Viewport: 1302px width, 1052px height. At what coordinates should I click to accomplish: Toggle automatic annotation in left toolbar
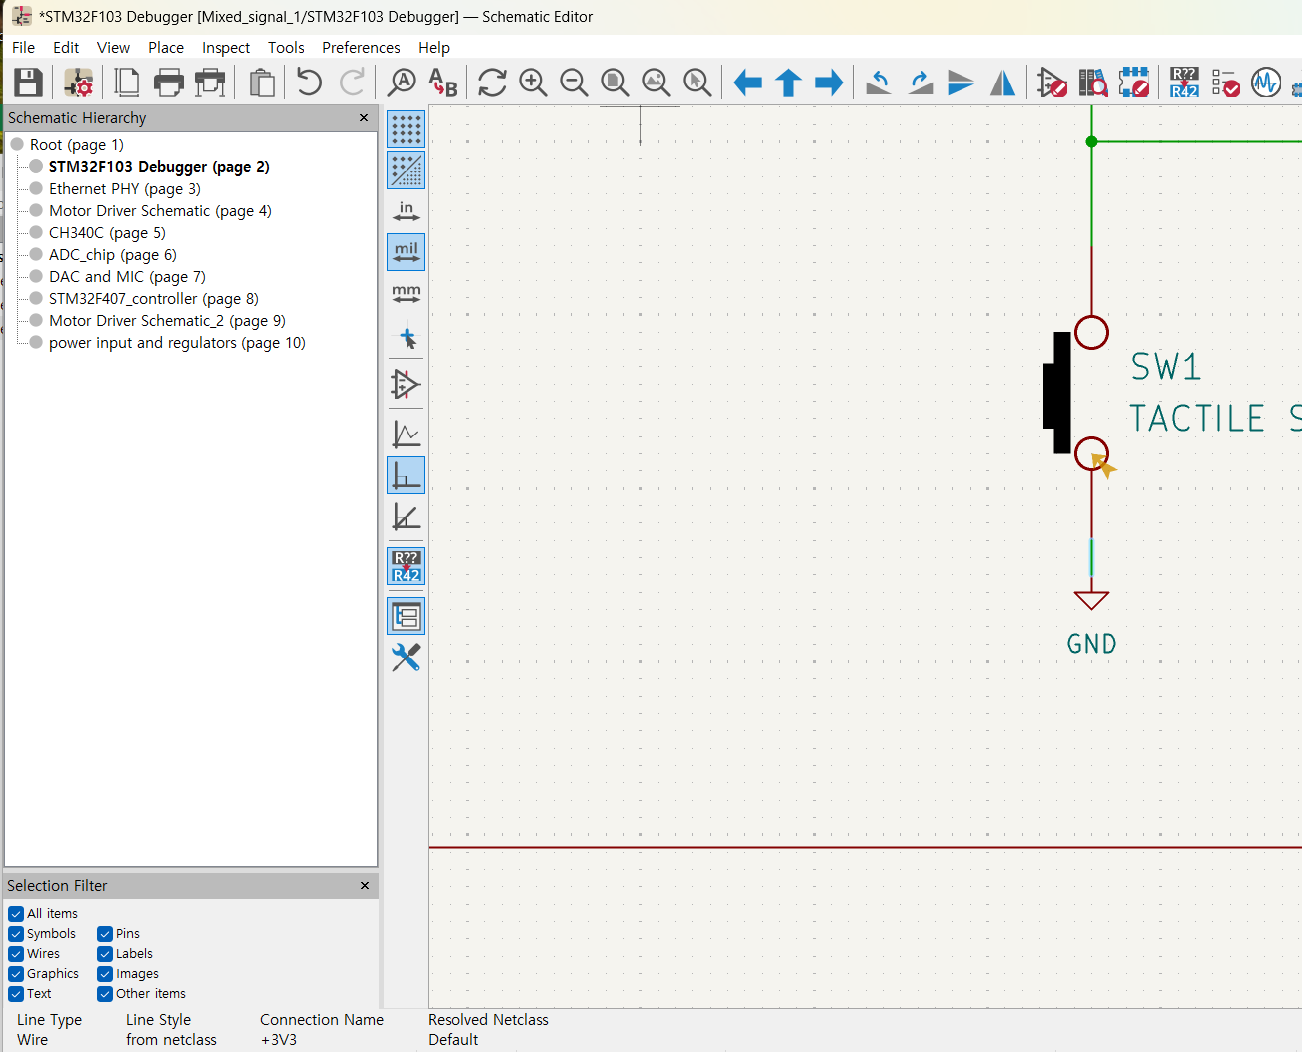tap(406, 566)
